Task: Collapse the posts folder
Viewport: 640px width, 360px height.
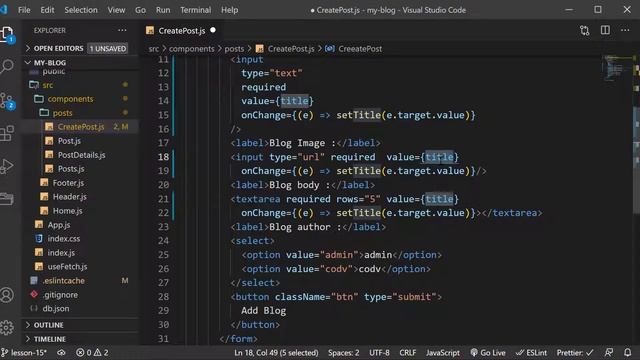Action: click(x=62, y=113)
